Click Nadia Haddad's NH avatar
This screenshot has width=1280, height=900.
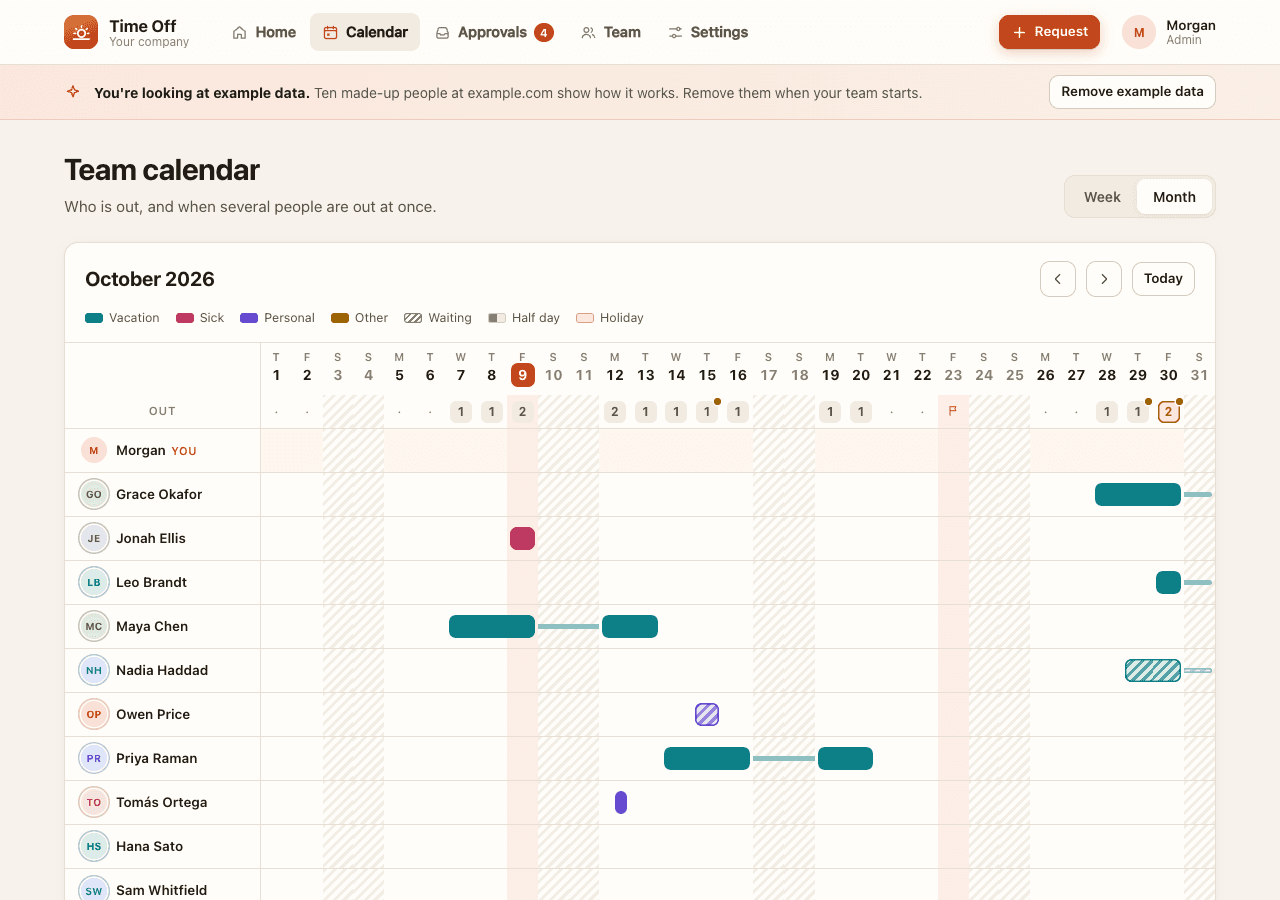point(94,670)
